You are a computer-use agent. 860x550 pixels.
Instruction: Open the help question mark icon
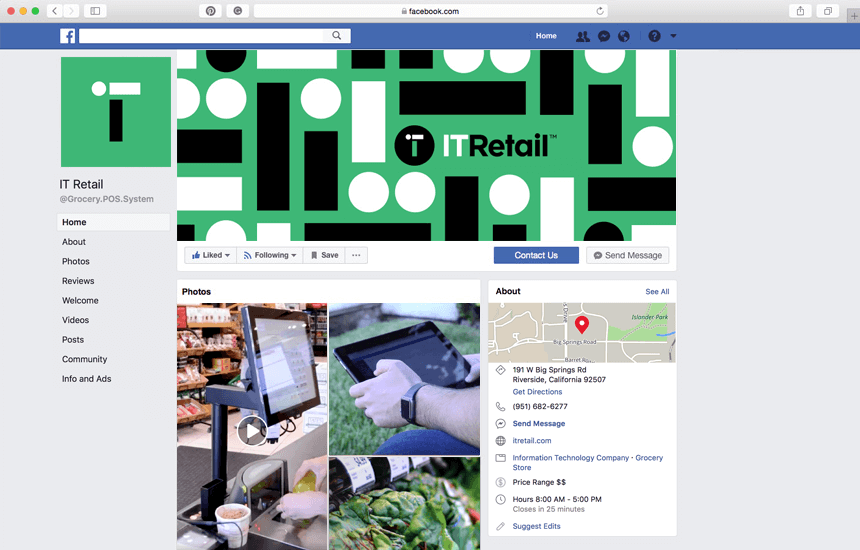[654, 36]
